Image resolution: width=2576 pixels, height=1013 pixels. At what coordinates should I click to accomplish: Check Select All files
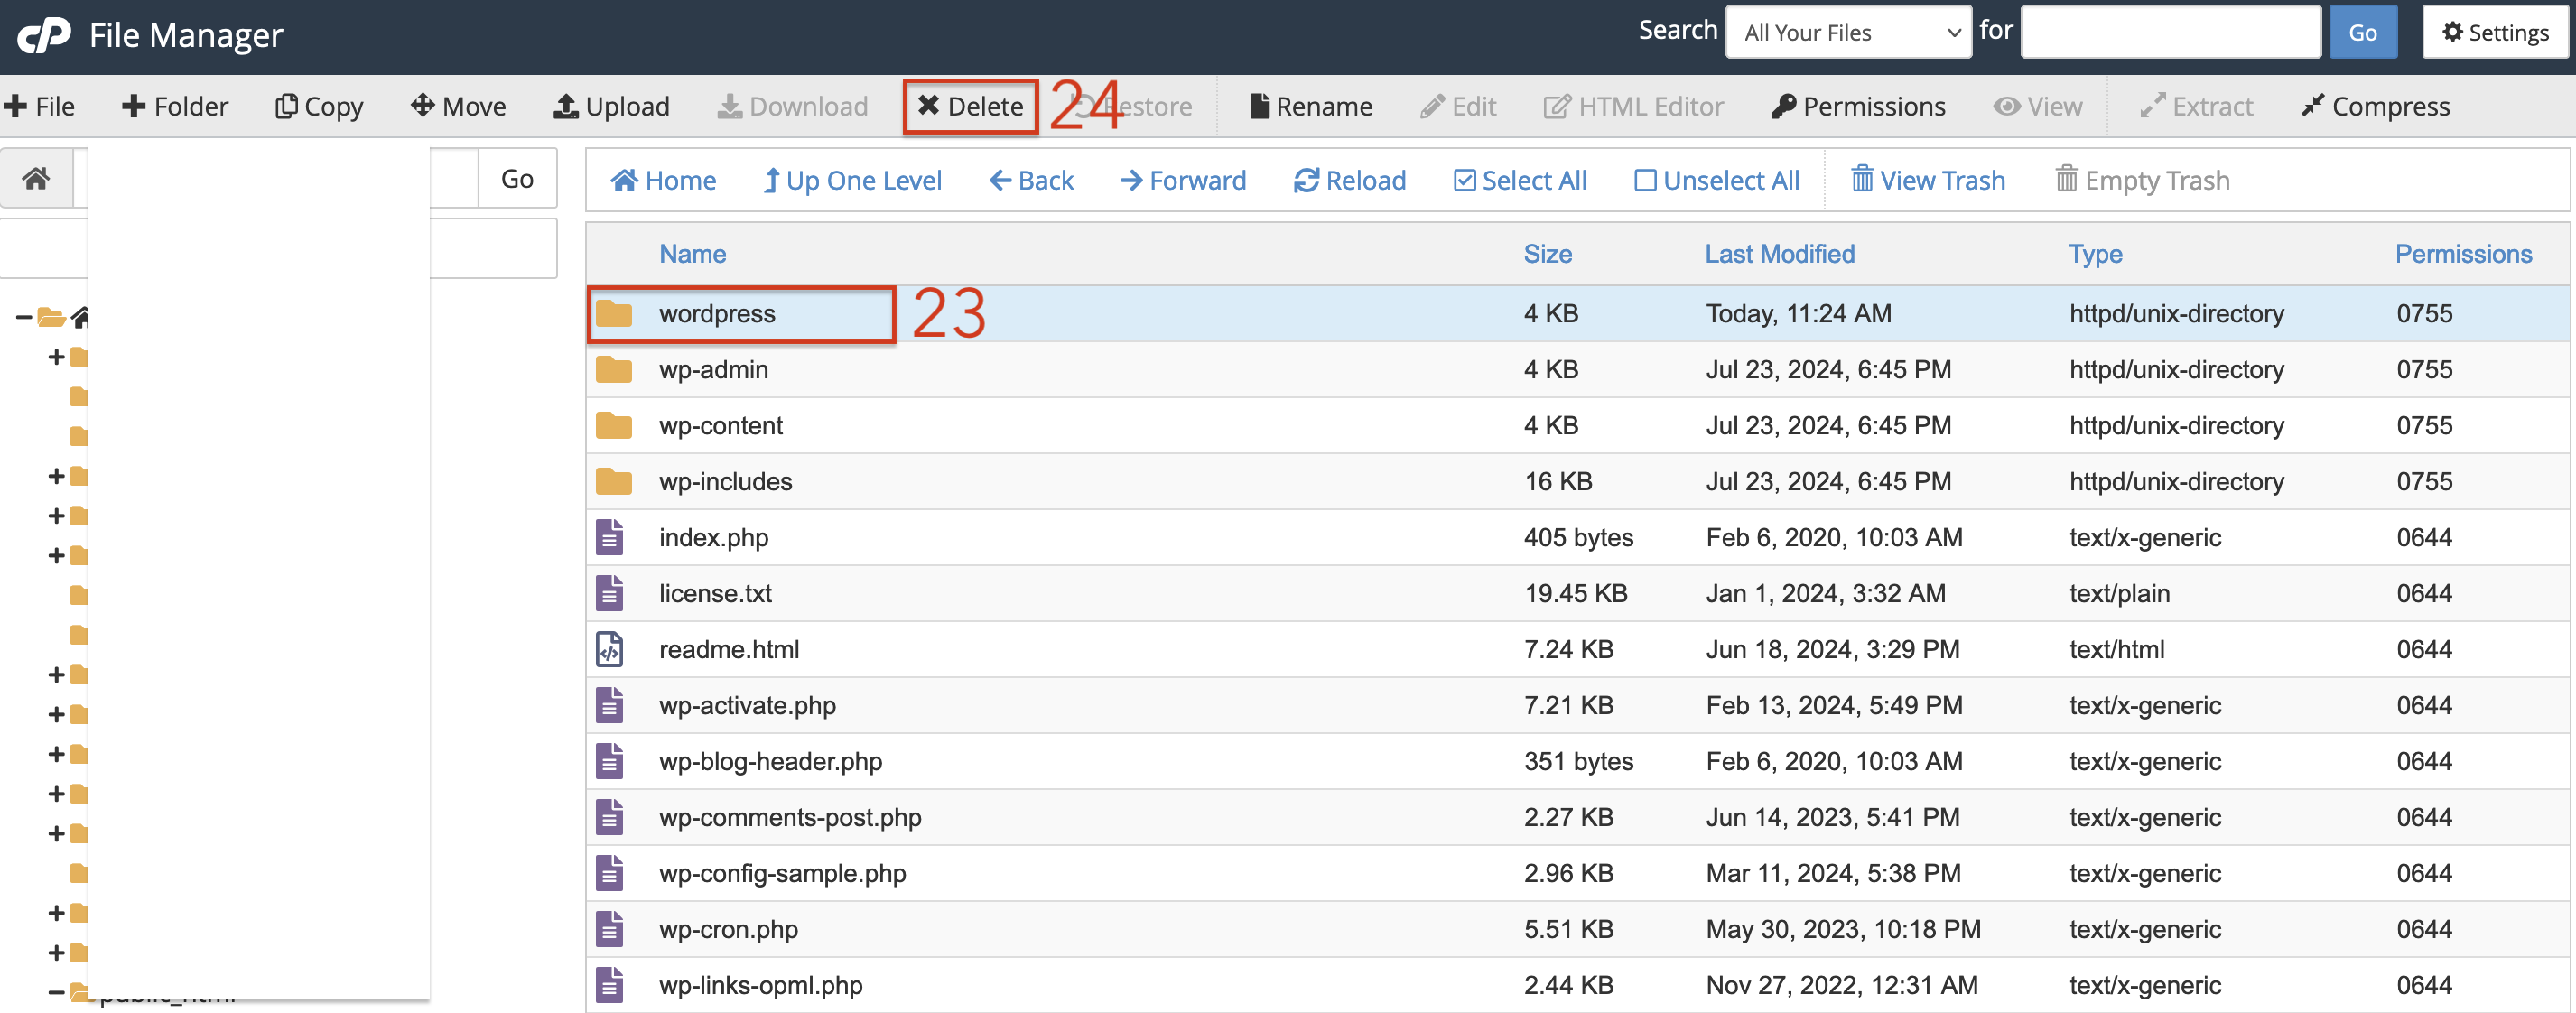click(x=1520, y=180)
